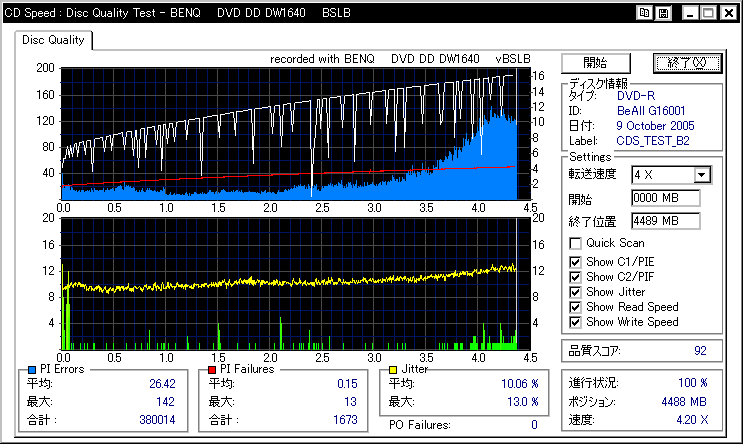This screenshot has width=743, height=444.
Task: Toggle the Quick Scan checkbox
Action: coord(575,244)
